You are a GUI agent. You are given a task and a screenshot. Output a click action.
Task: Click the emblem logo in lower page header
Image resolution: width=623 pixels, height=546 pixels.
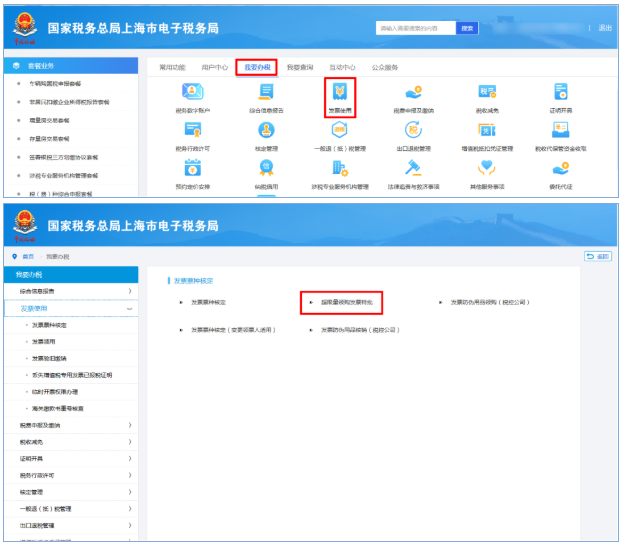[x=25, y=224]
